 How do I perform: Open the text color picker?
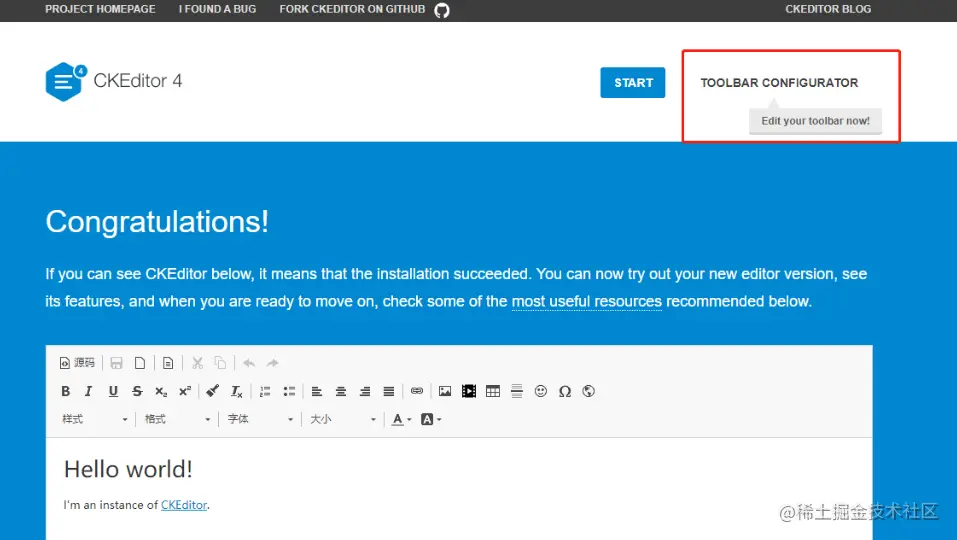[x=402, y=419]
